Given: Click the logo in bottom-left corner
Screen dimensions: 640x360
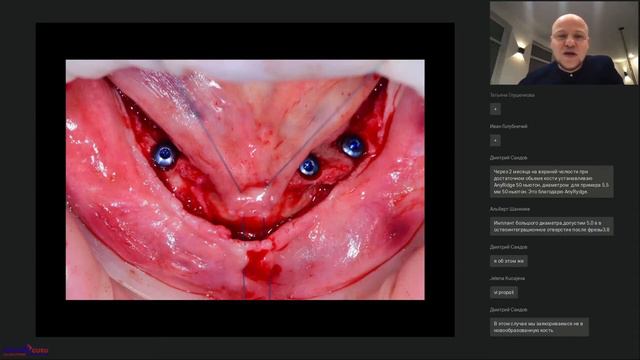Looking at the screenshot, I should click(x=25, y=350).
